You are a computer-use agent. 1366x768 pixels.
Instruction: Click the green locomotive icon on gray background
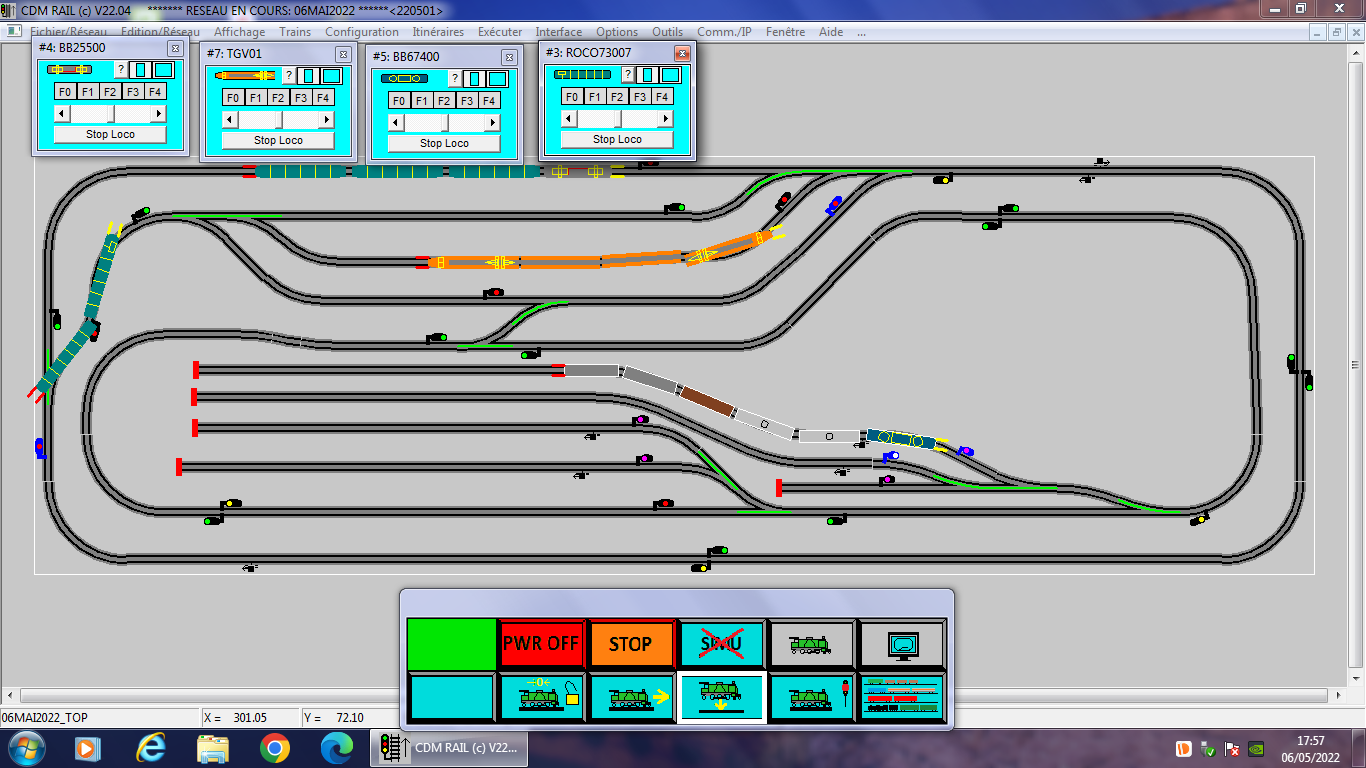[x=812, y=644]
